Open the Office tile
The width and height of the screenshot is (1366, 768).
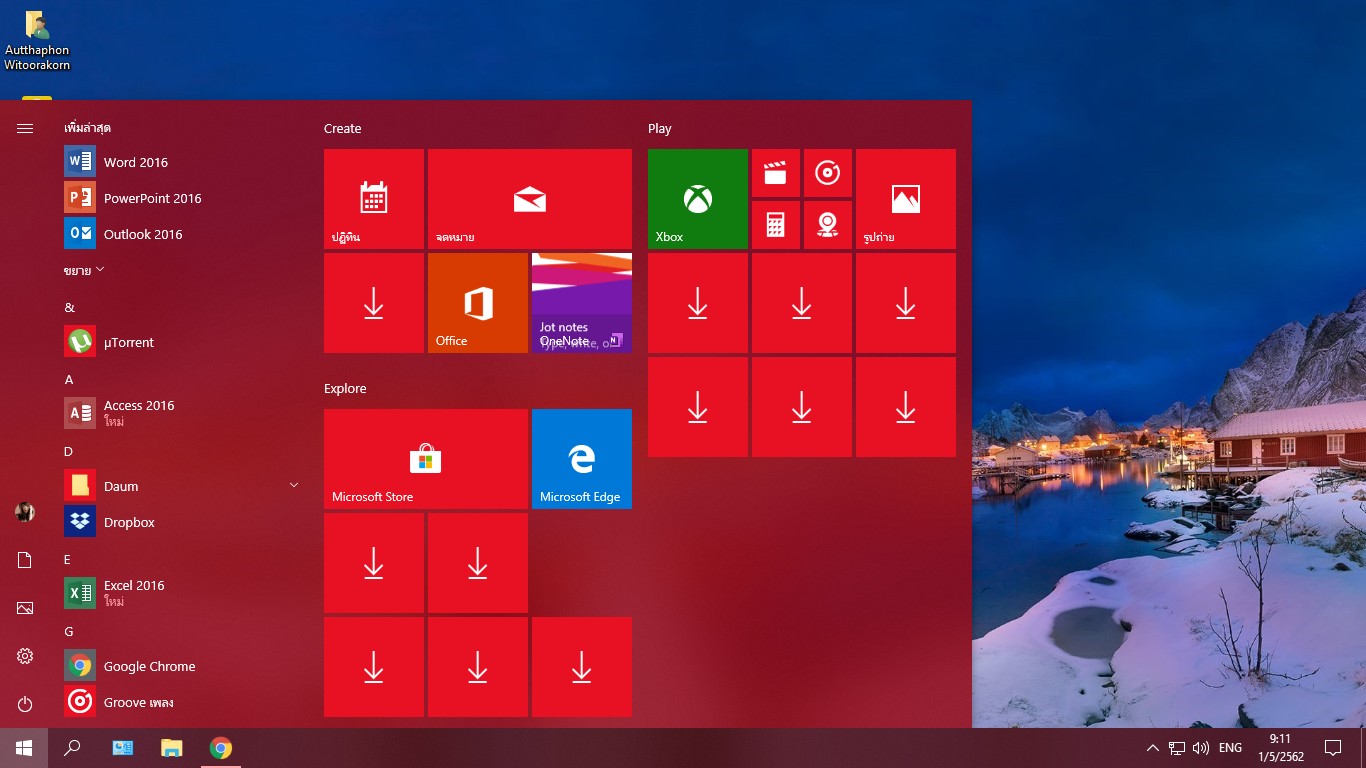[478, 303]
